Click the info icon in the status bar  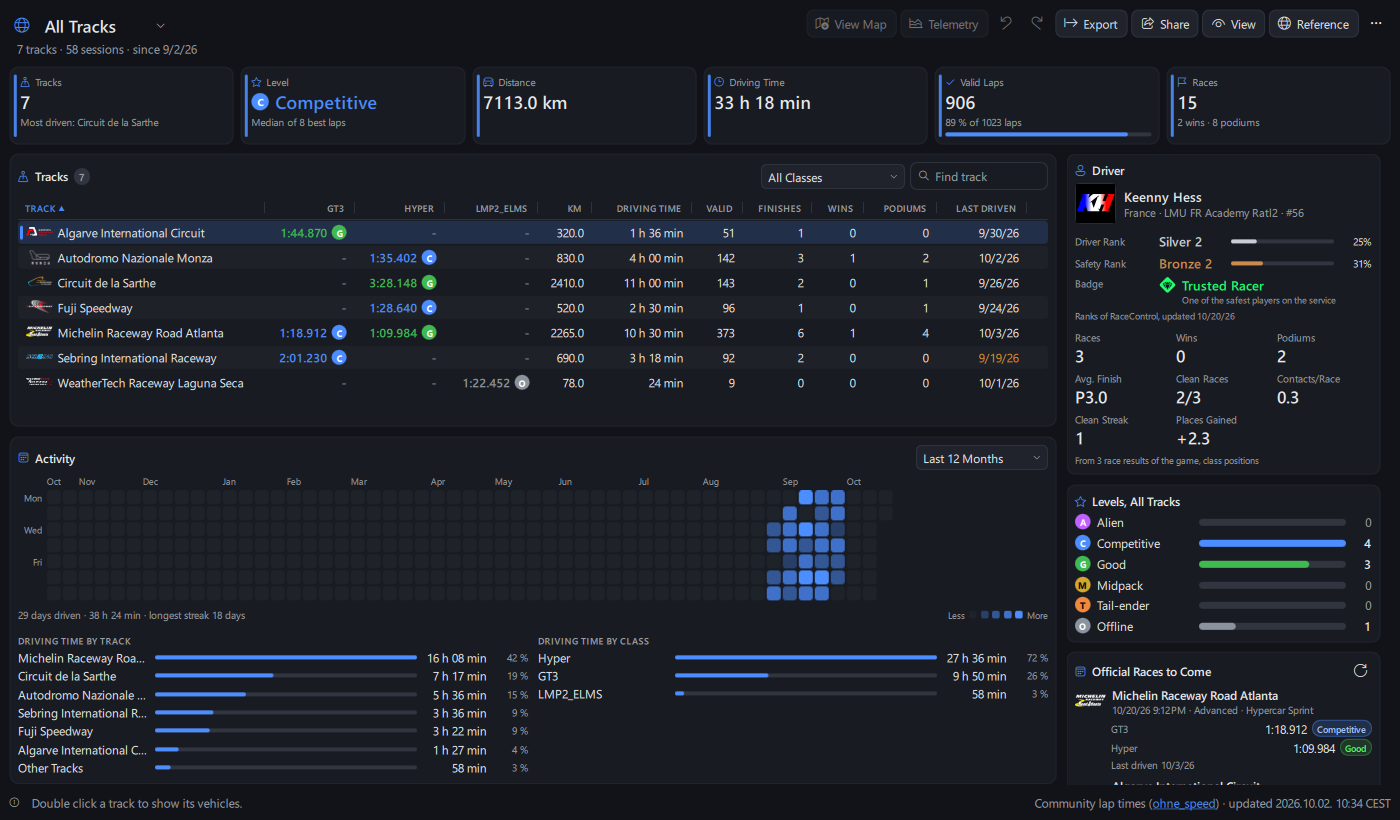15,803
